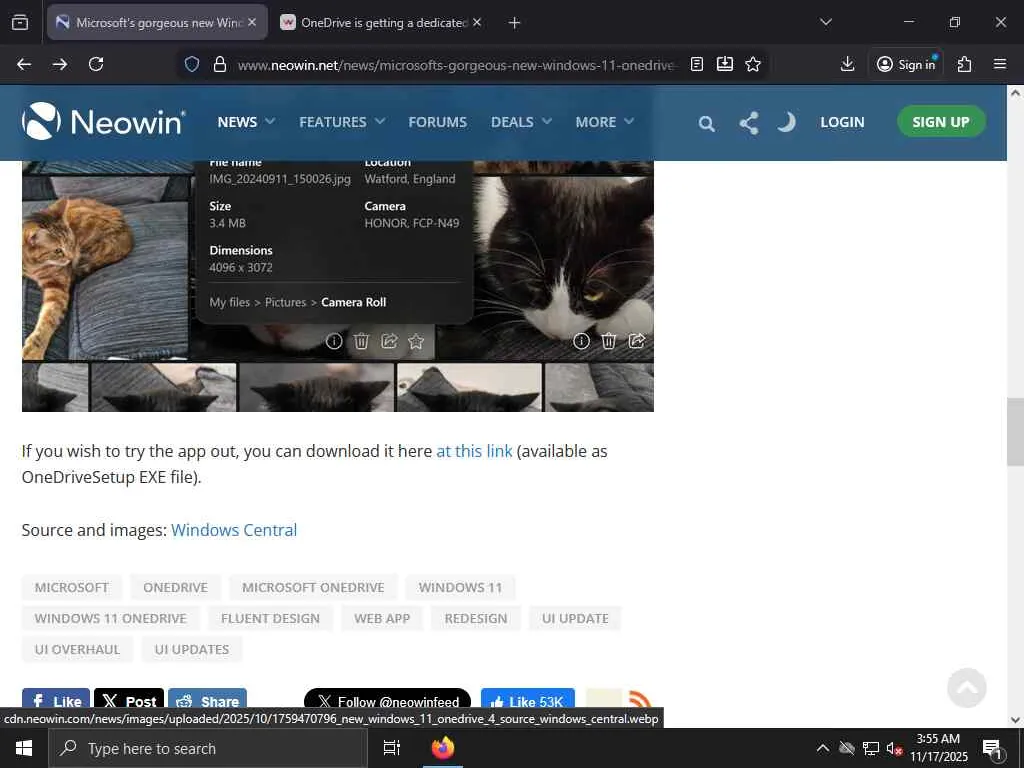Viewport: 1024px width, 768px height.
Task: Open the Windows notification center icon
Action: tap(992, 749)
